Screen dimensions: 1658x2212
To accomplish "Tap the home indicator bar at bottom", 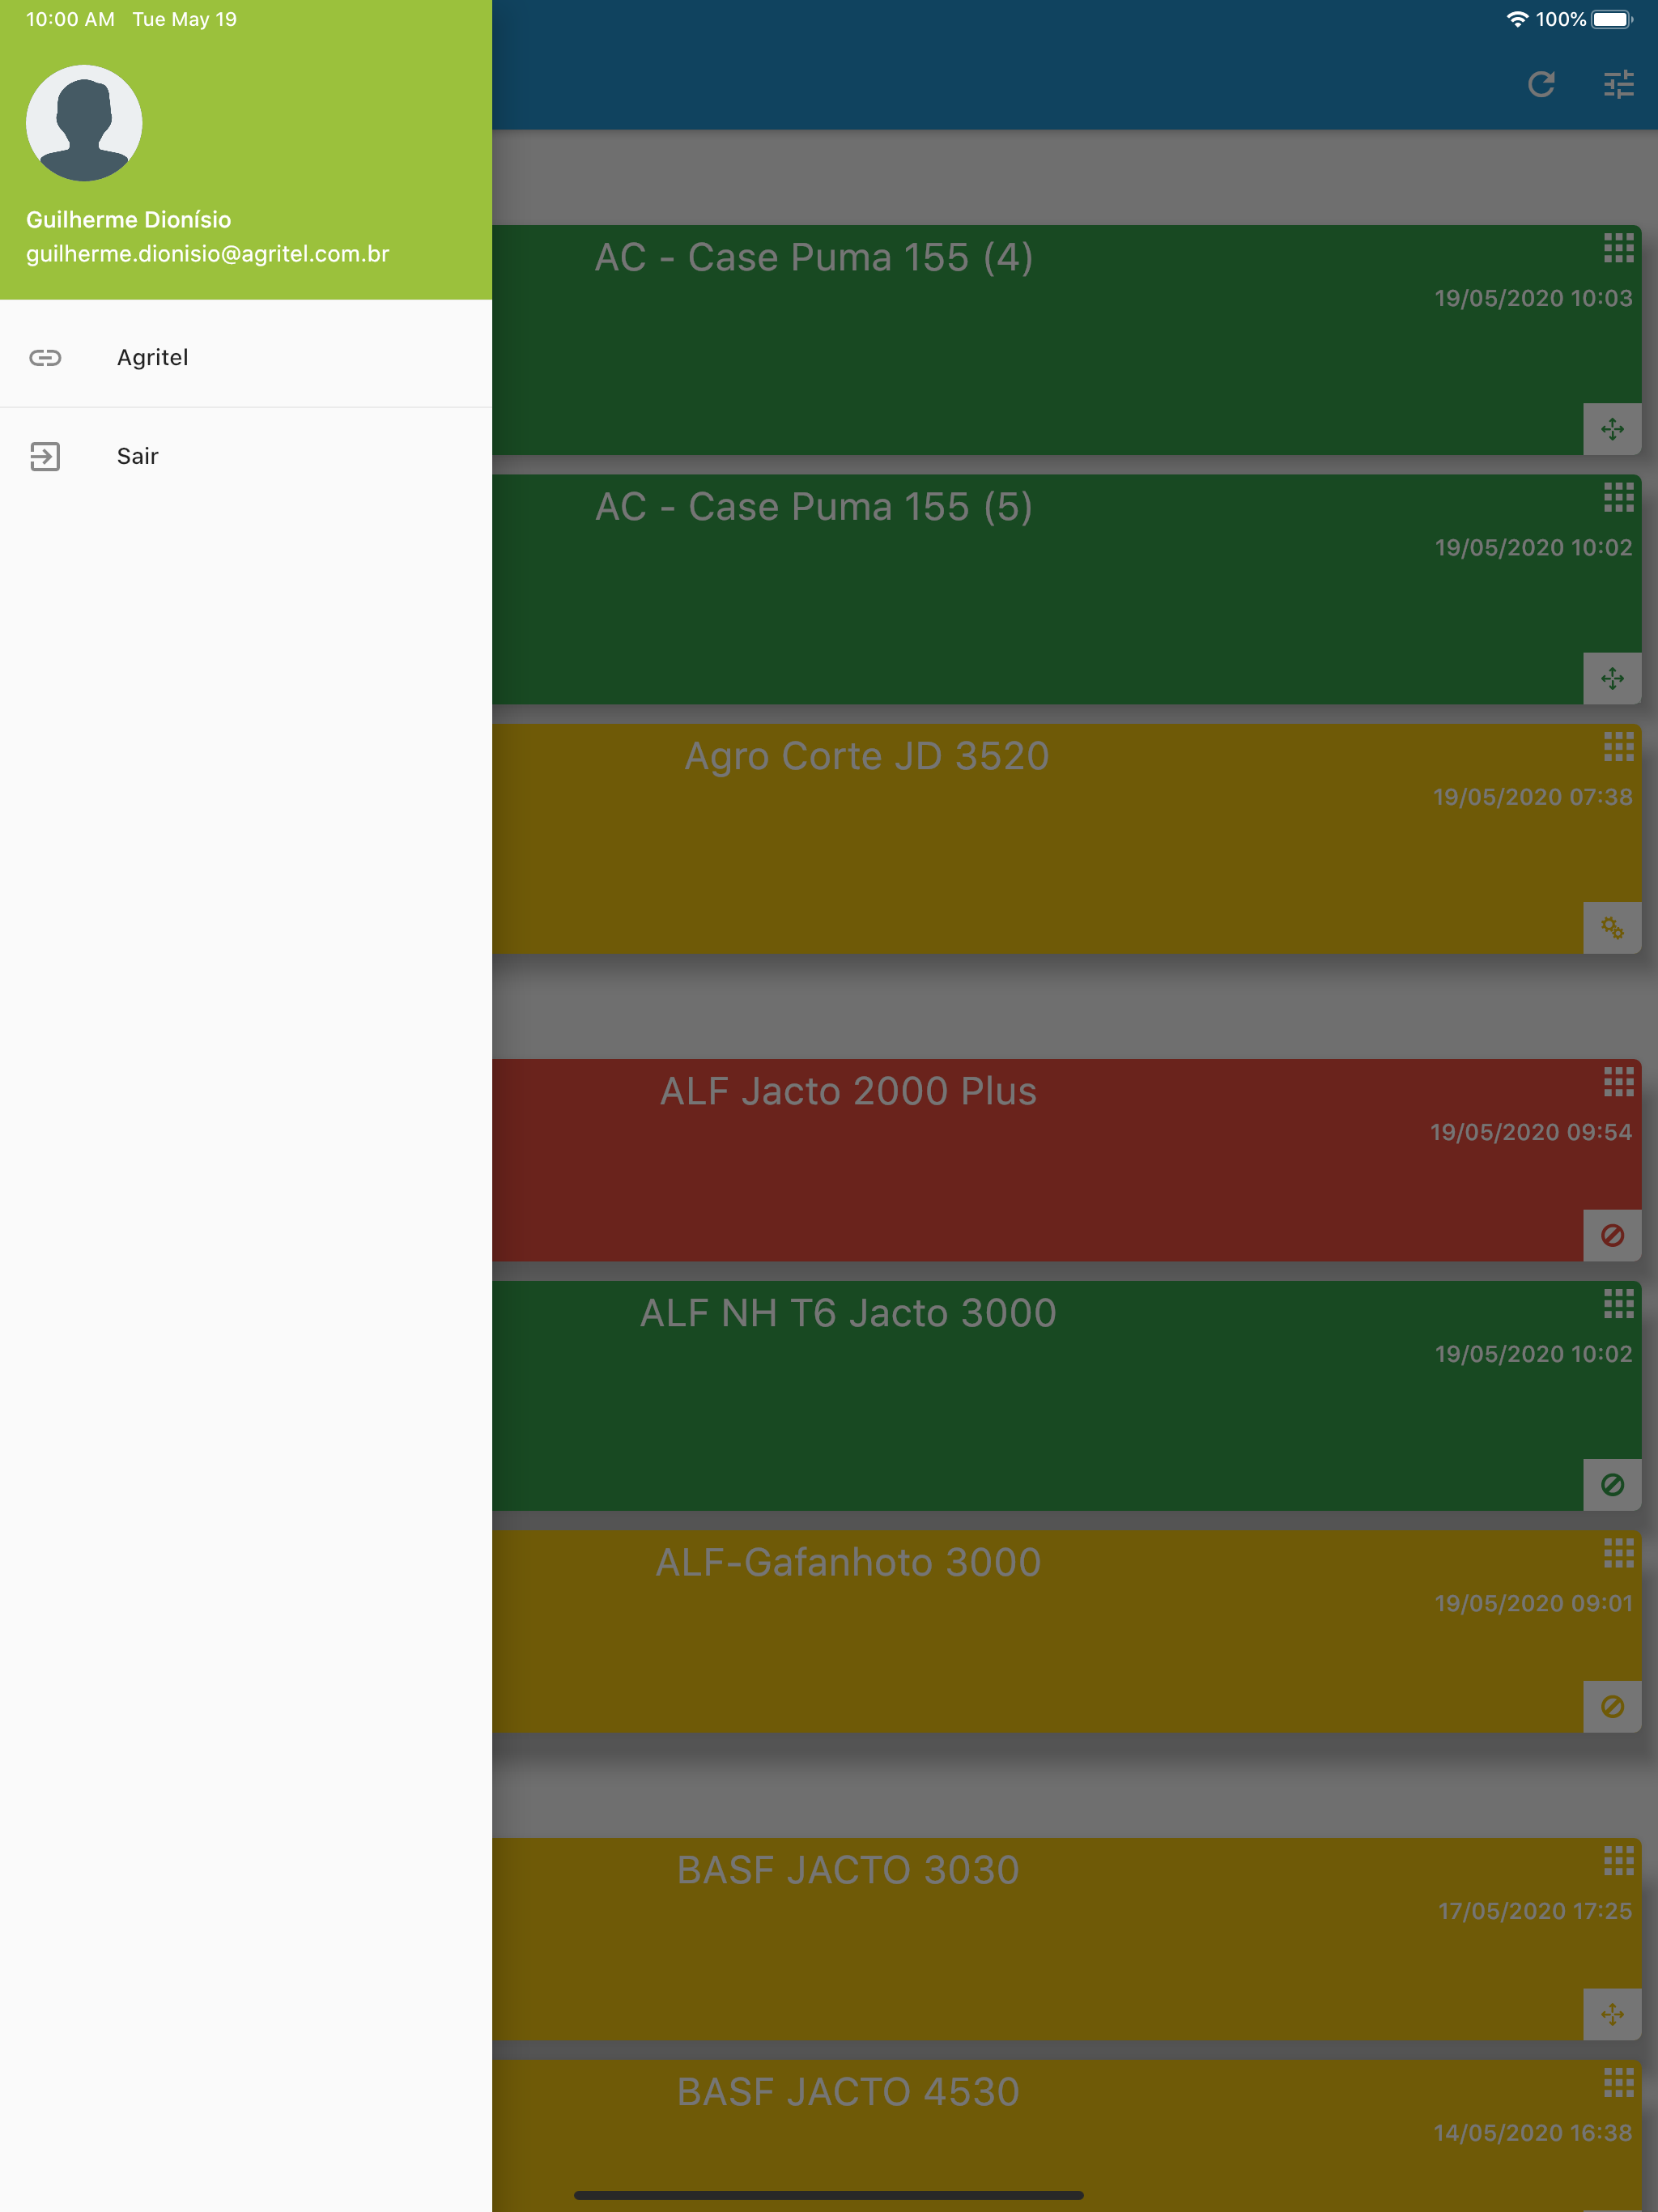I will pos(829,2195).
